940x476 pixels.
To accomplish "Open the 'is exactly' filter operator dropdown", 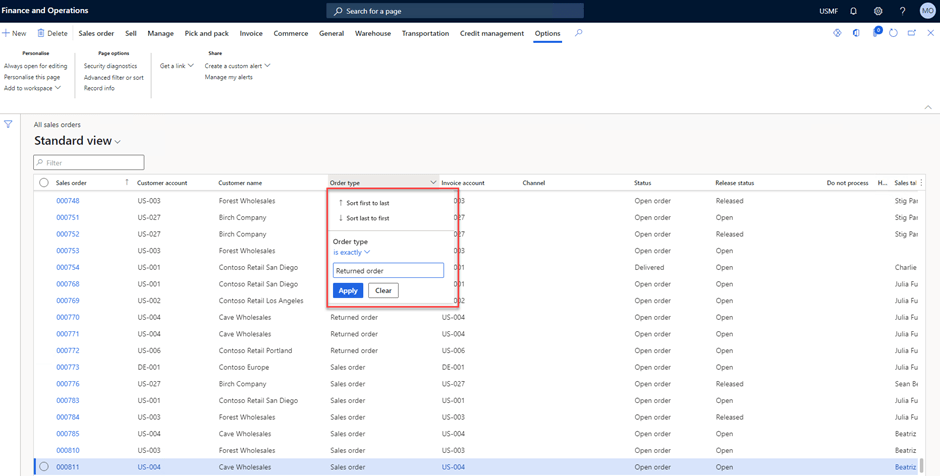I will point(351,252).
